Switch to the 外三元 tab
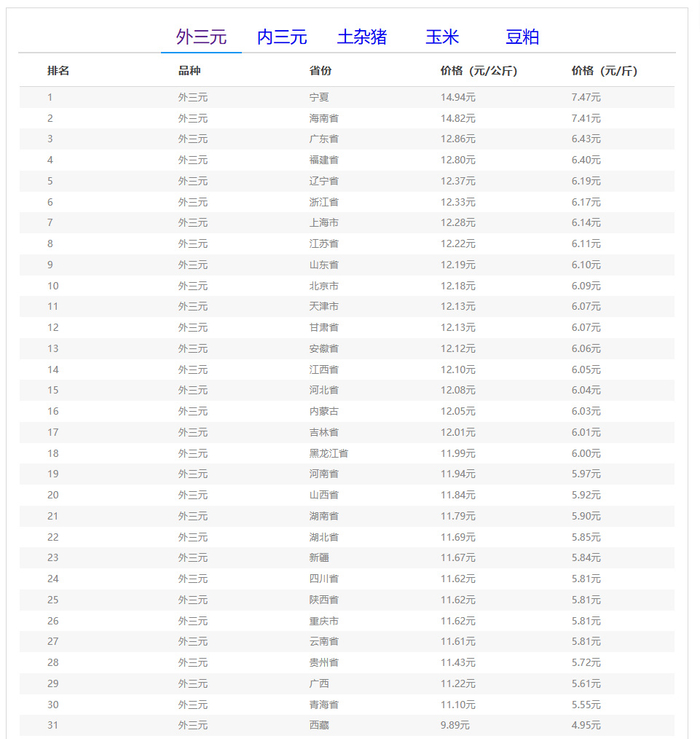 201,37
